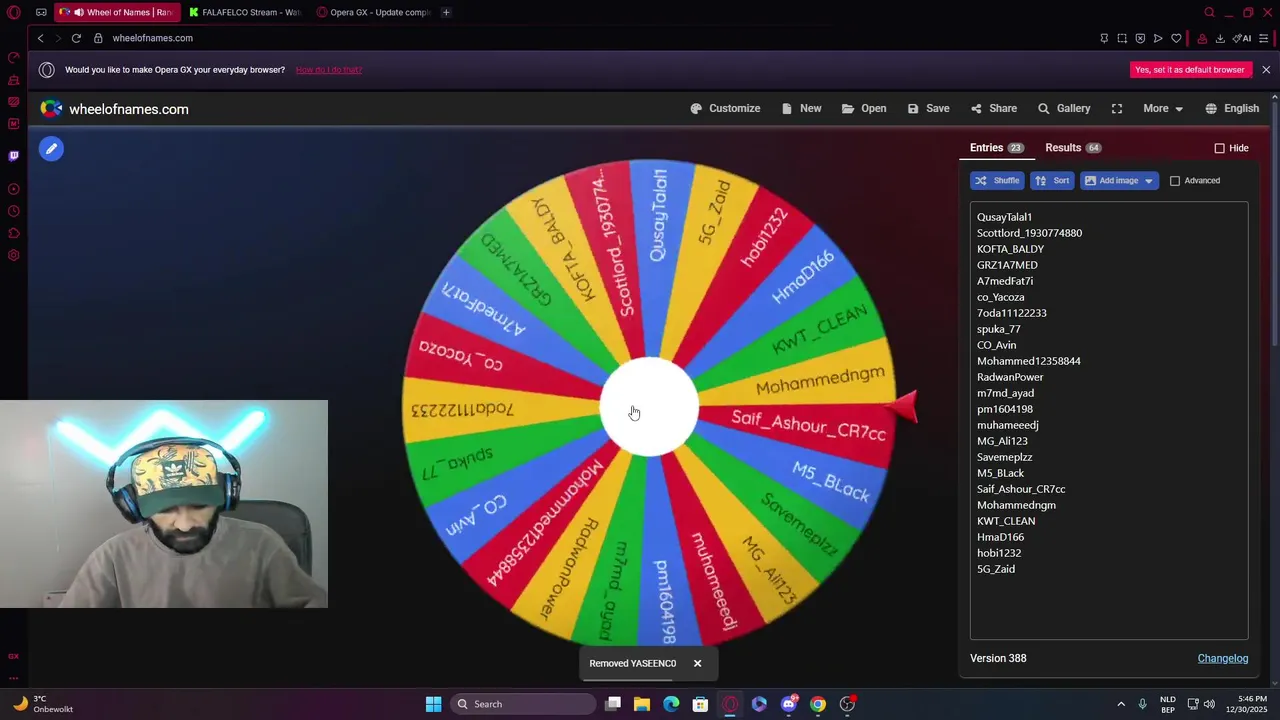Switch to the Entries tab
This screenshot has height=720, width=1280.
(x=996, y=148)
